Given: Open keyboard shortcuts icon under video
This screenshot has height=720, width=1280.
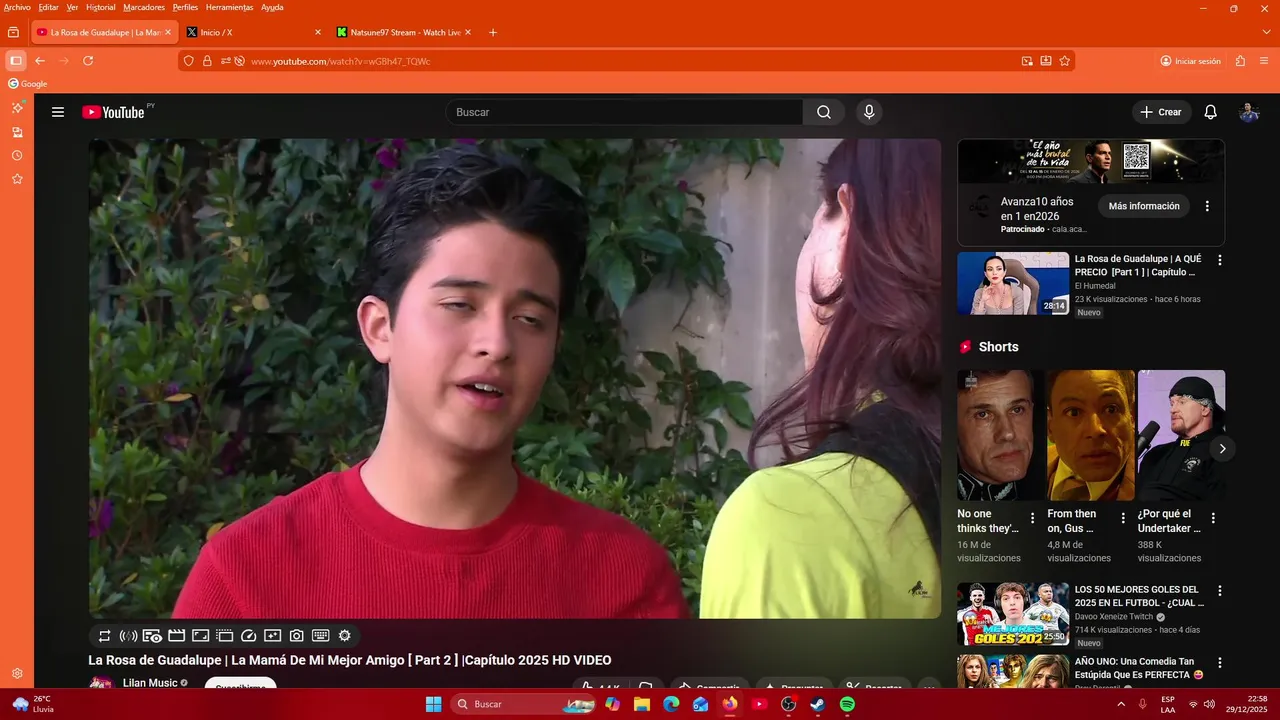Looking at the screenshot, I should pyautogui.click(x=321, y=636).
